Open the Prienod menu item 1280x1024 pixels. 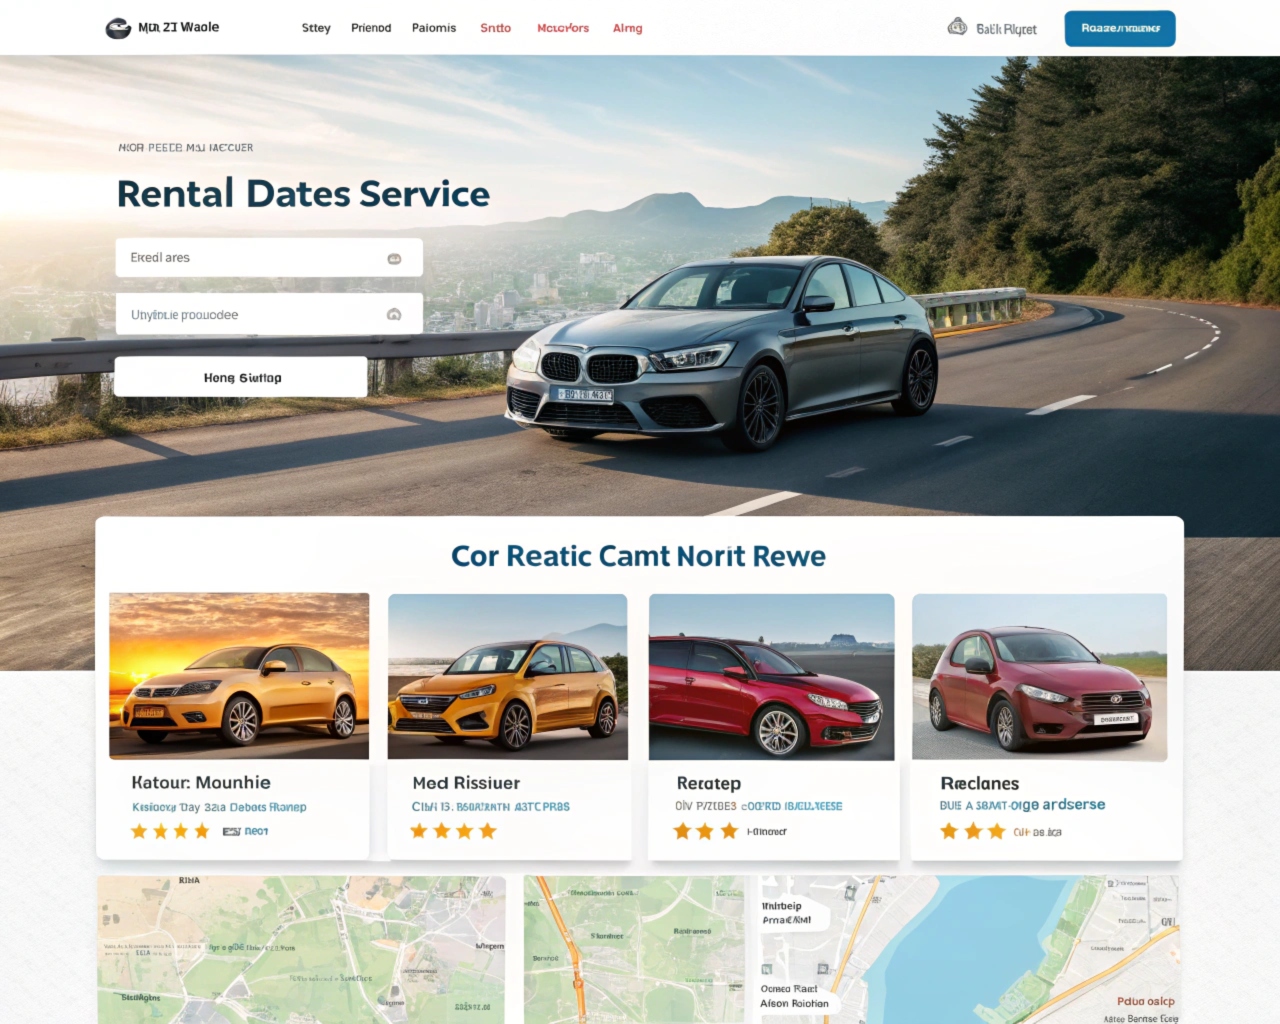371,28
